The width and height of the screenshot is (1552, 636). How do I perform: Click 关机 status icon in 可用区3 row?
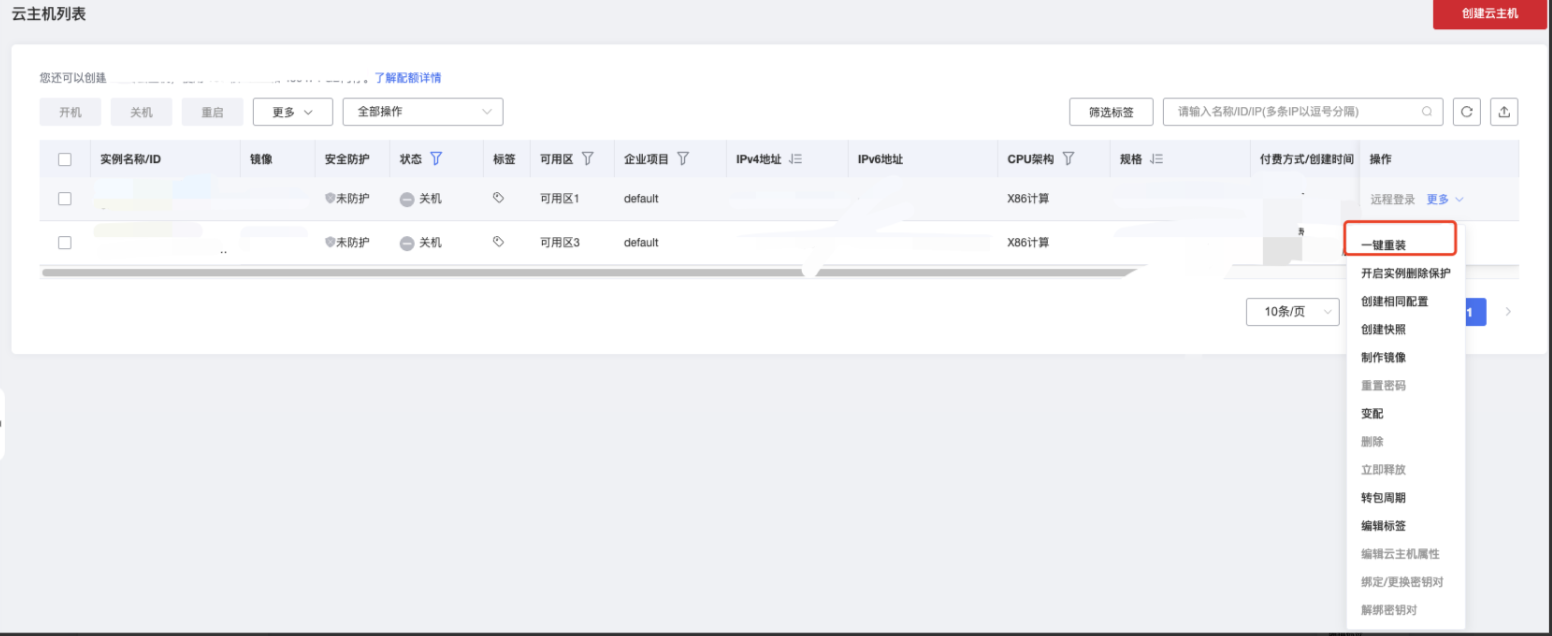pos(407,243)
